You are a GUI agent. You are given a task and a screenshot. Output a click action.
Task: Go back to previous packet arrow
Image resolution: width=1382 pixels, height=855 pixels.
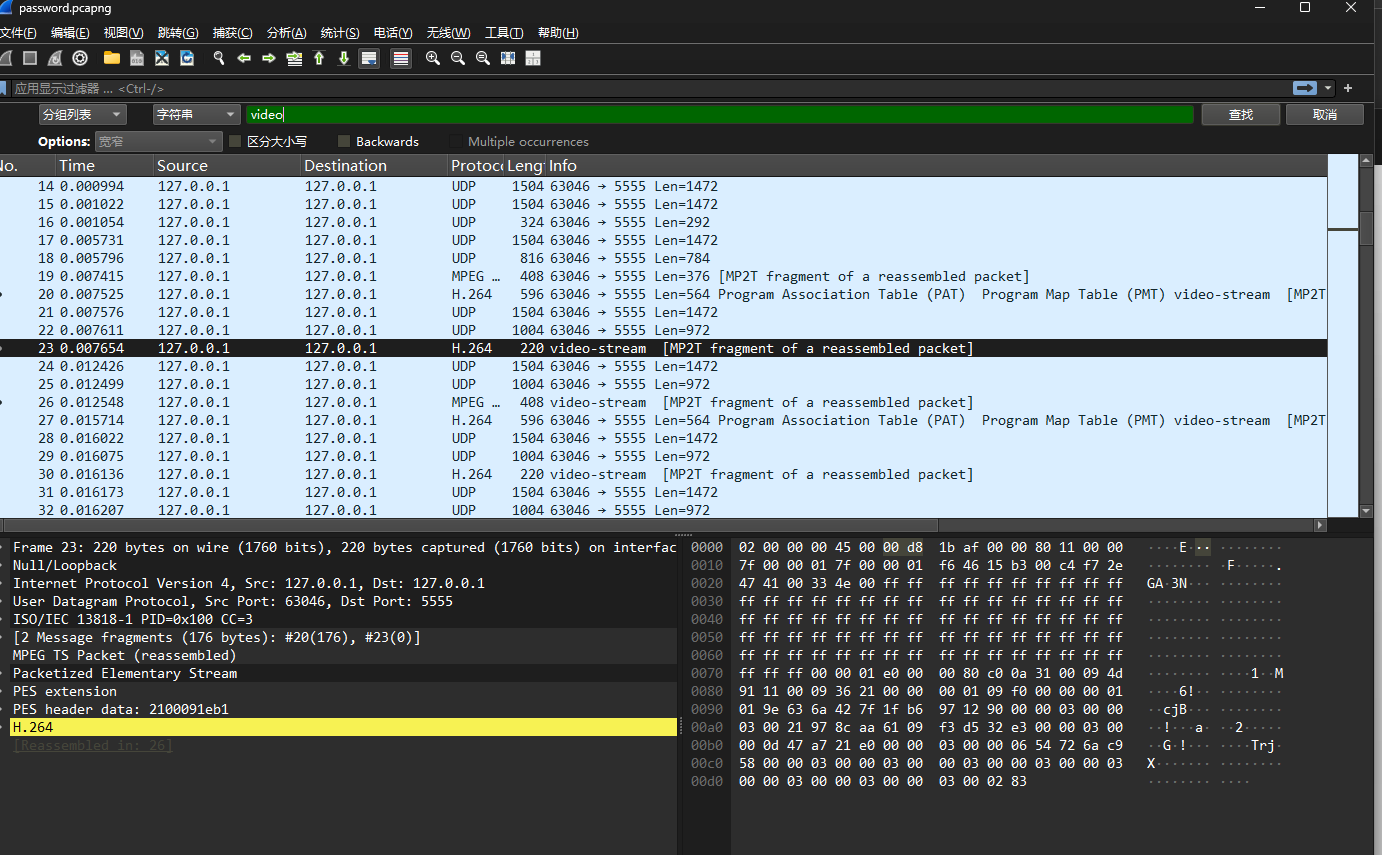tap(244, 58)
